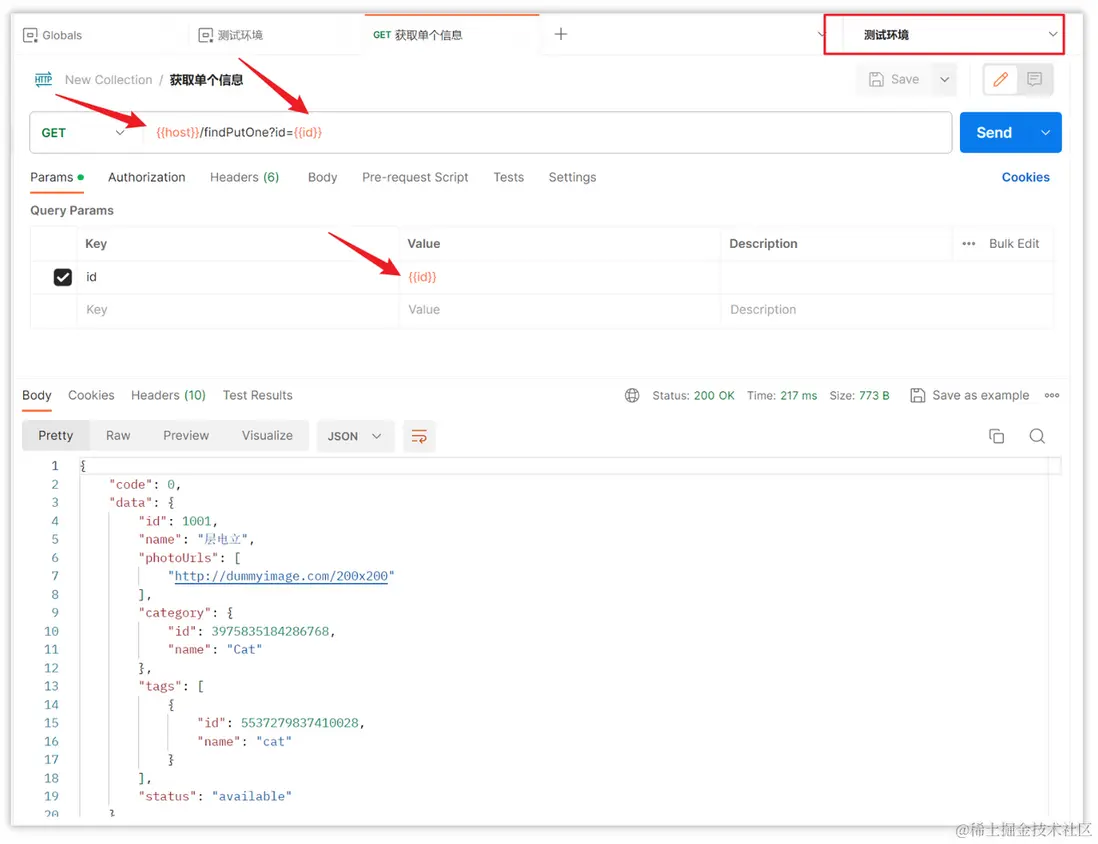The width and height of the screenshot is (1098, 844).
Task: Click the globe network info icon
Action: pos(632,396)
